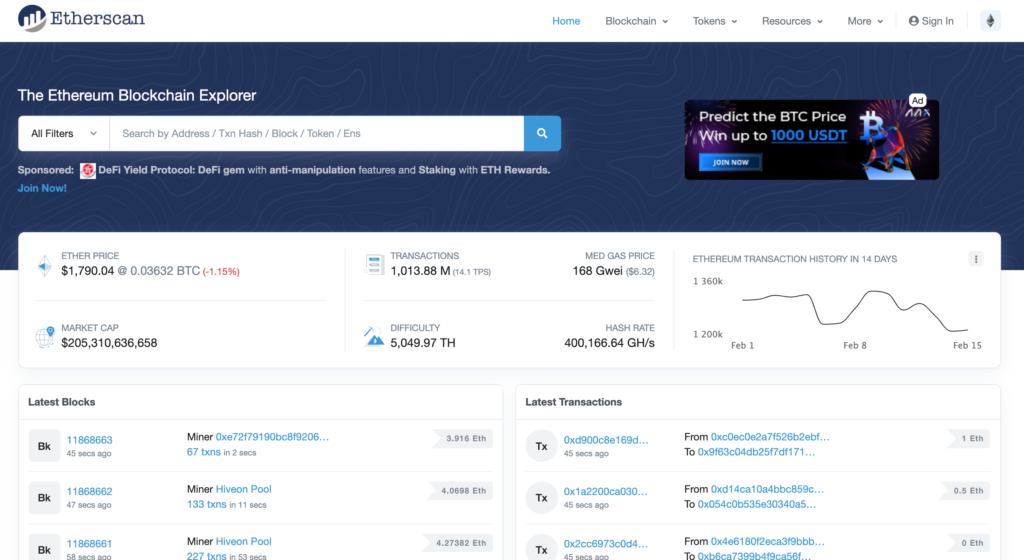
Task: Click the Predict the BTC Price ad banner
Action: 811,140
